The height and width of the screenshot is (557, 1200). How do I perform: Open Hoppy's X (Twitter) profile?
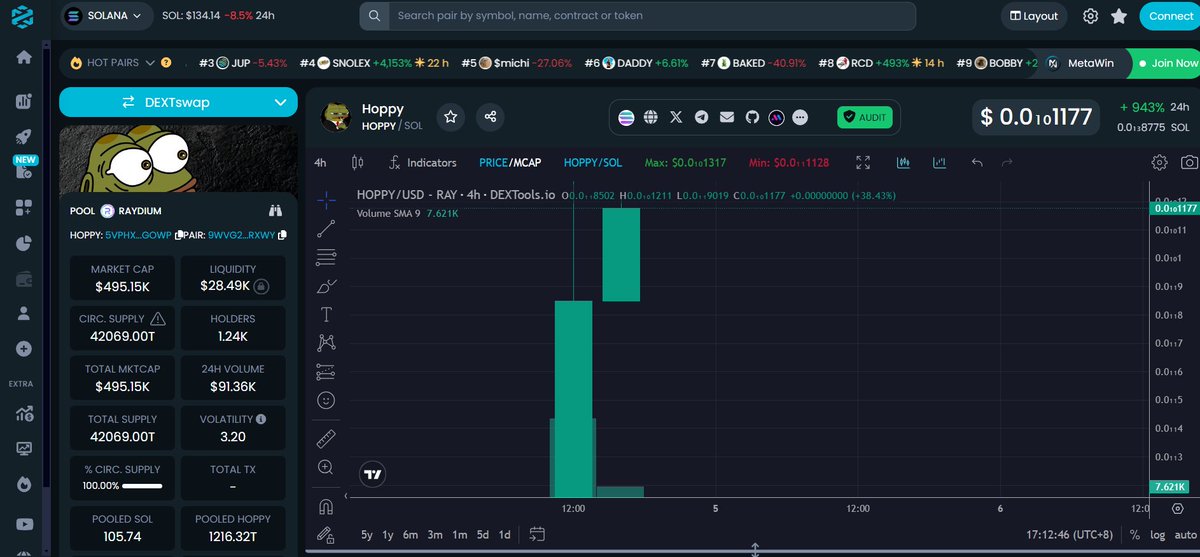click(676, 117)
